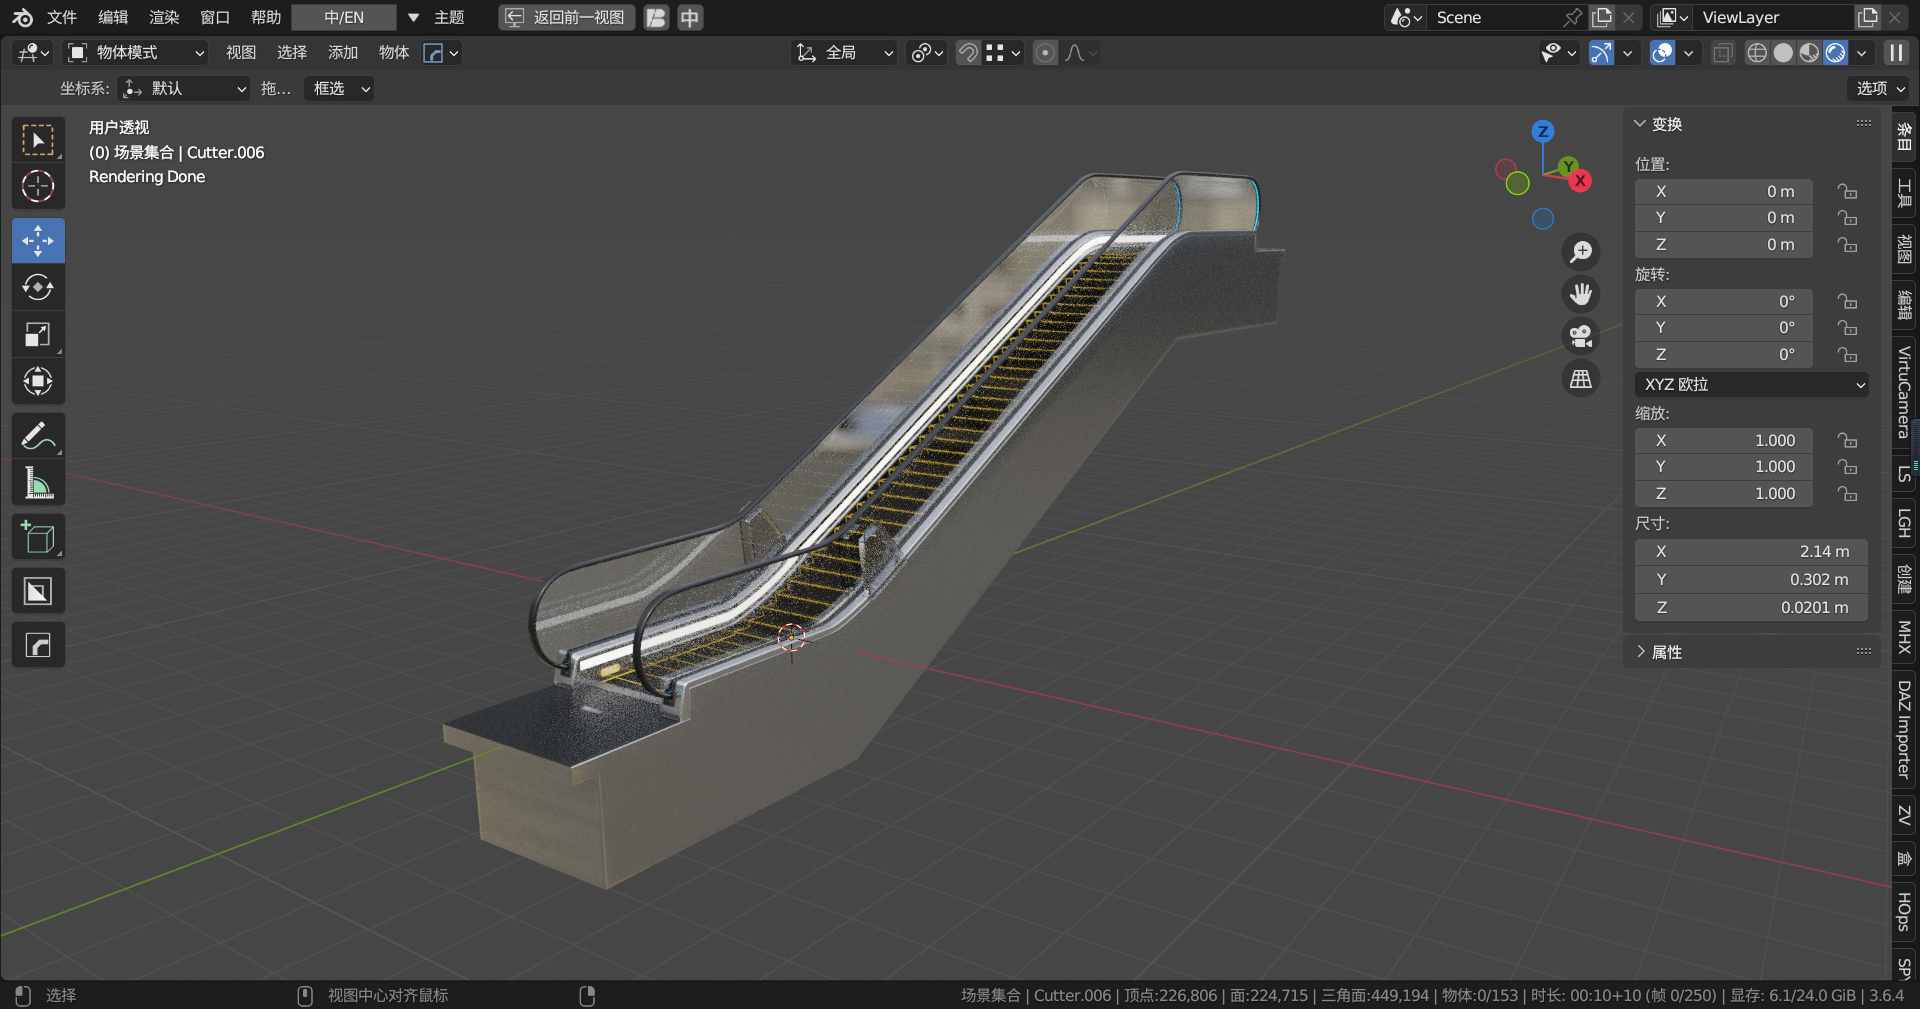Select wireframe viewport shading

[1757, 53]
